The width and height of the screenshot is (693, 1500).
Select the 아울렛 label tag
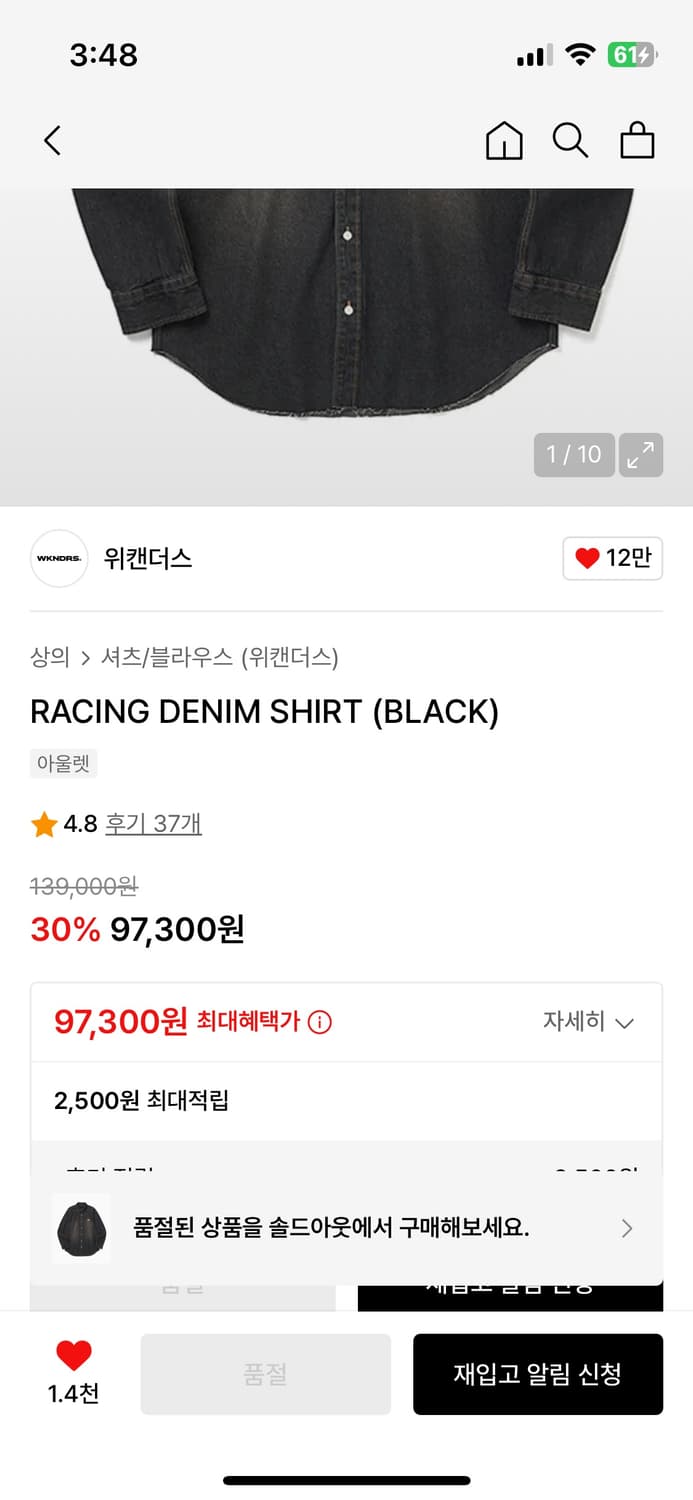point(63,762)
